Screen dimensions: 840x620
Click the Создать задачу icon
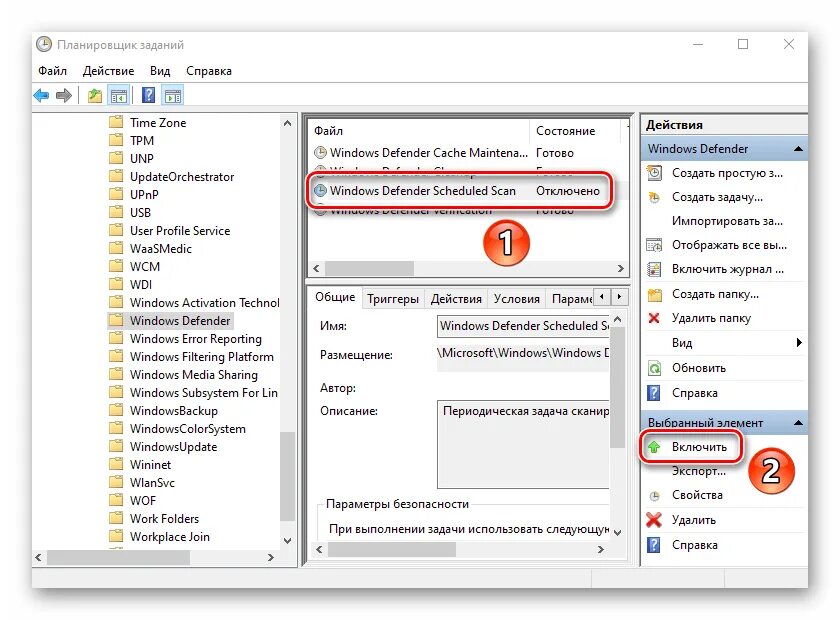pyautogui.click(x=654, y=197)
